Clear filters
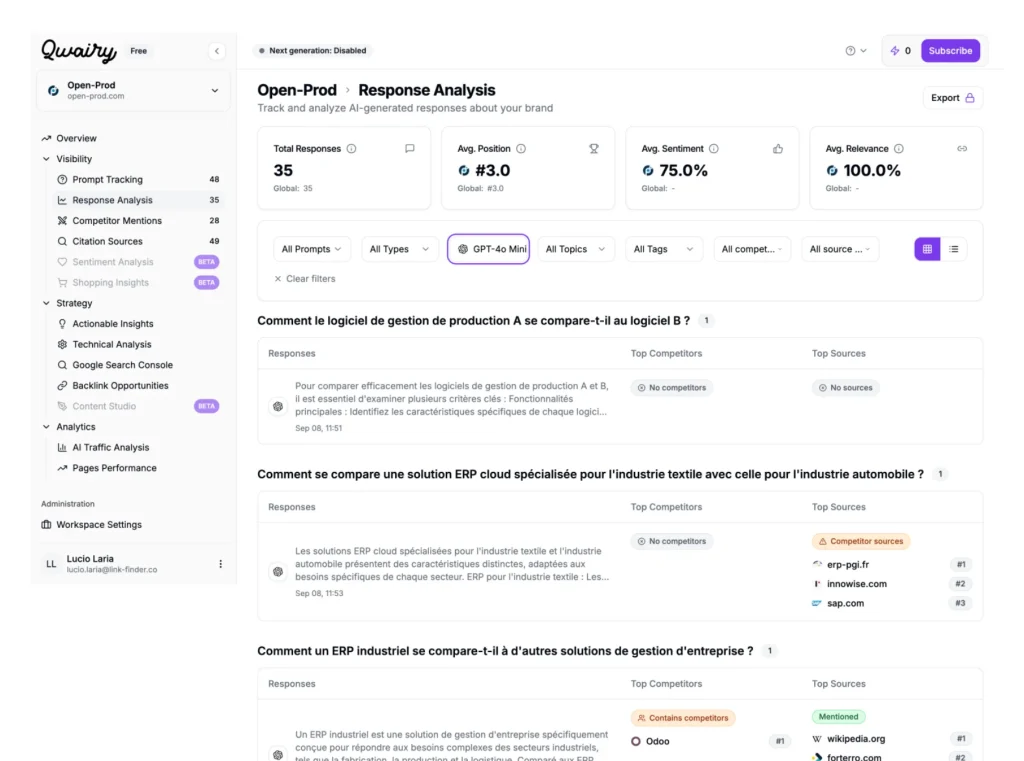Screen dimensions: 1024x761 [305, 278]
